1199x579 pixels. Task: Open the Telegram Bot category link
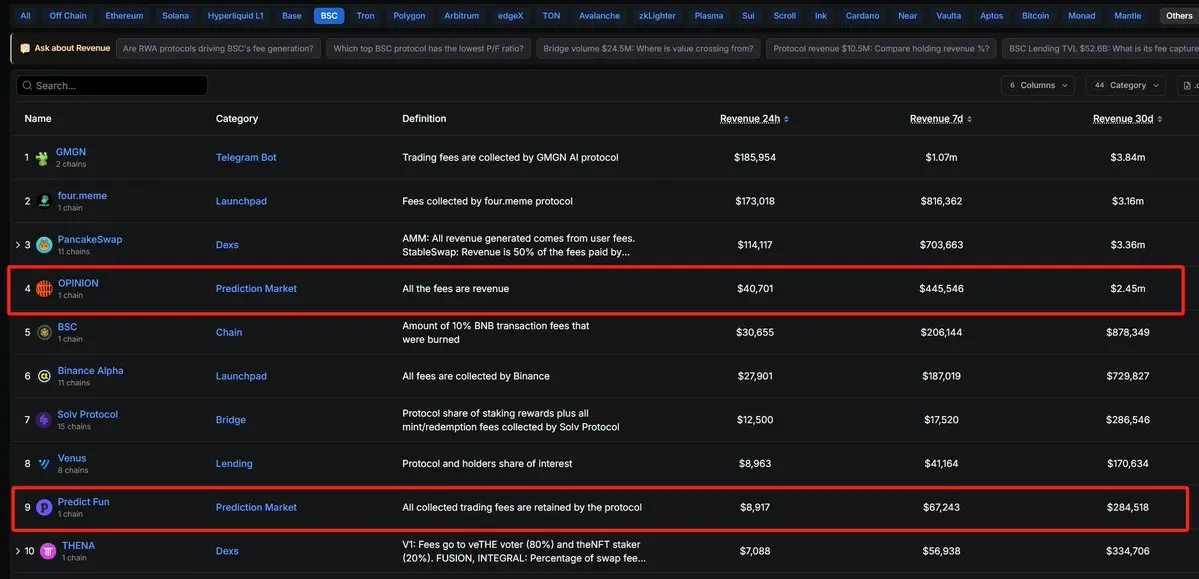tap(246, 158)
